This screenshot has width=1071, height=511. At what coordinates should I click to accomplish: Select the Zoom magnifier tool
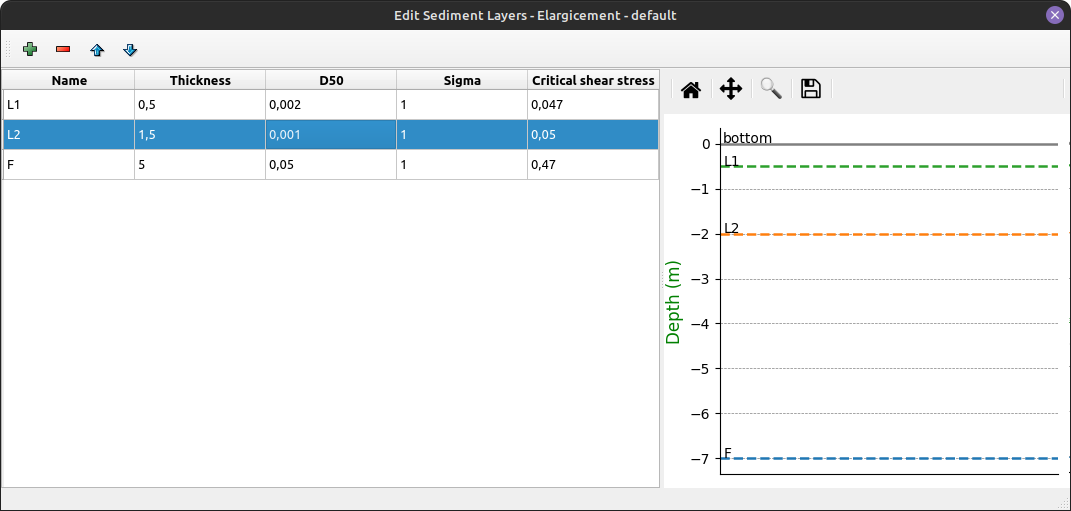[771, 89]
